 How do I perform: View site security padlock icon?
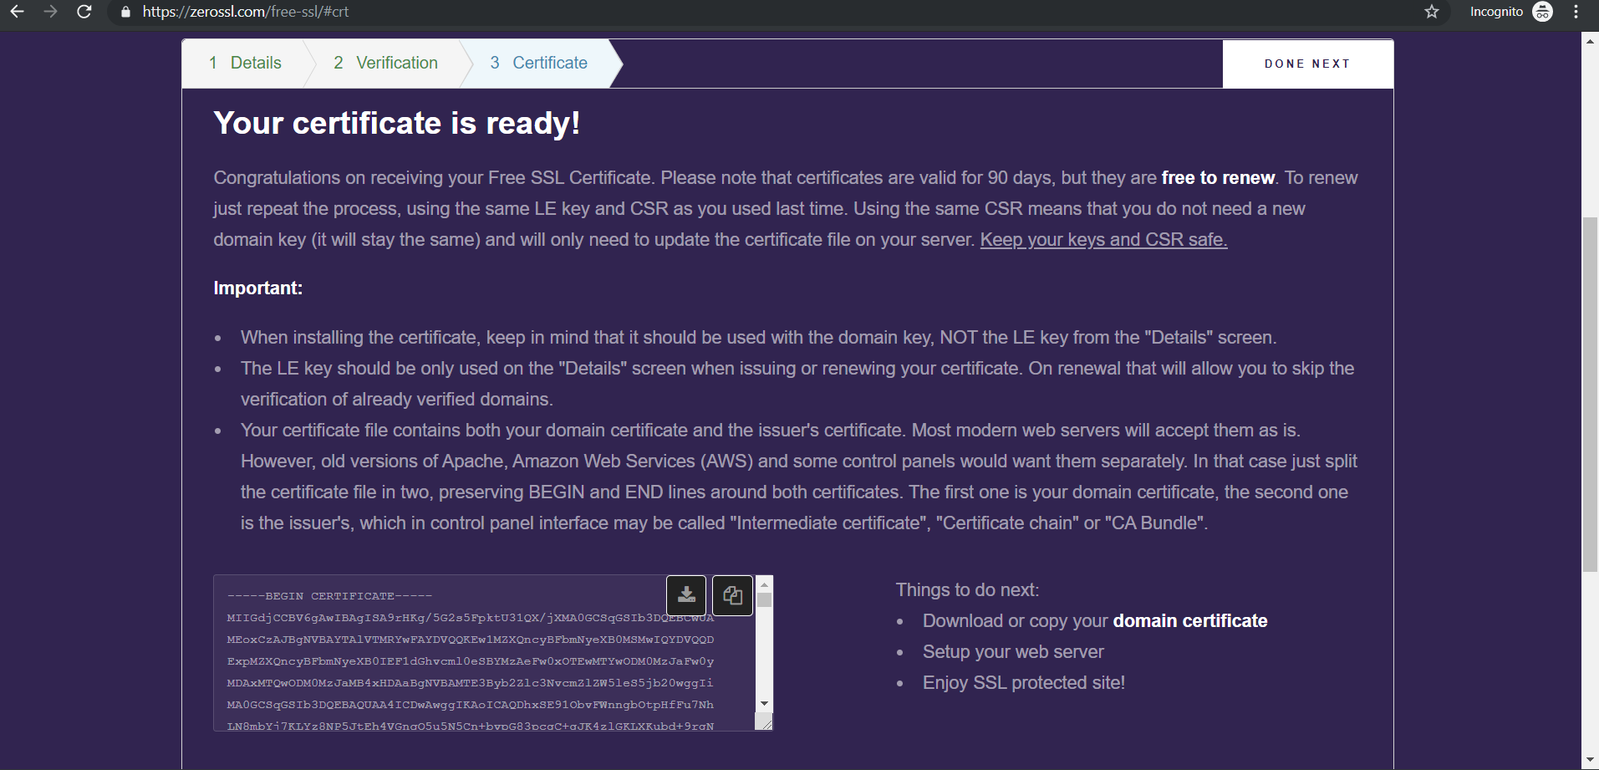[x=125, y=12]
